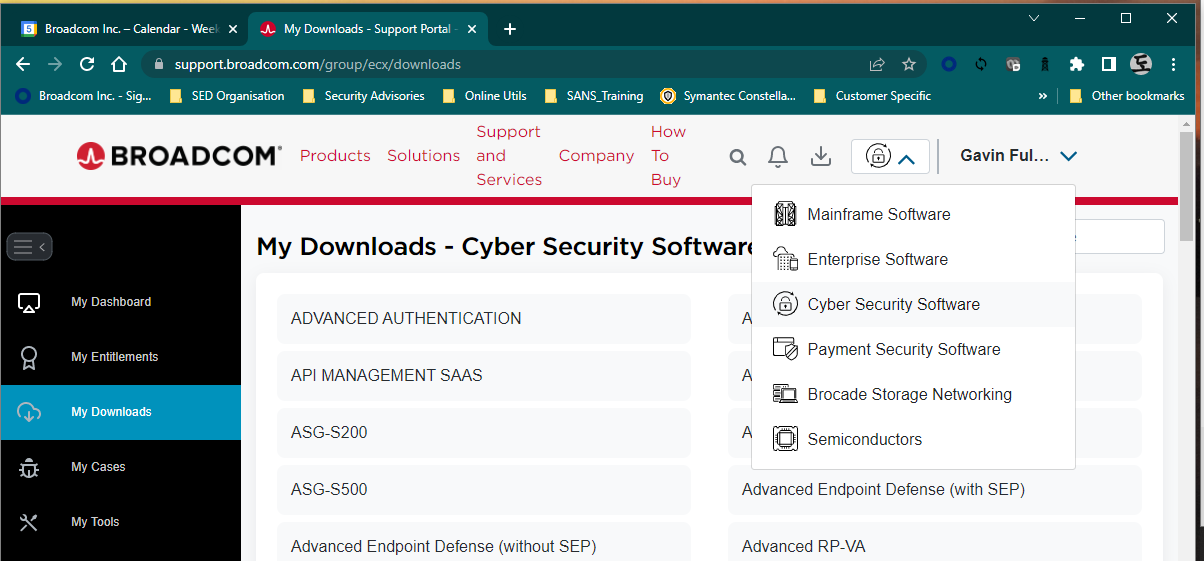This screenshot has height=561, width=1204.
Task: Open the Security Advisories bookmark folder
Action: coord(363,96)
